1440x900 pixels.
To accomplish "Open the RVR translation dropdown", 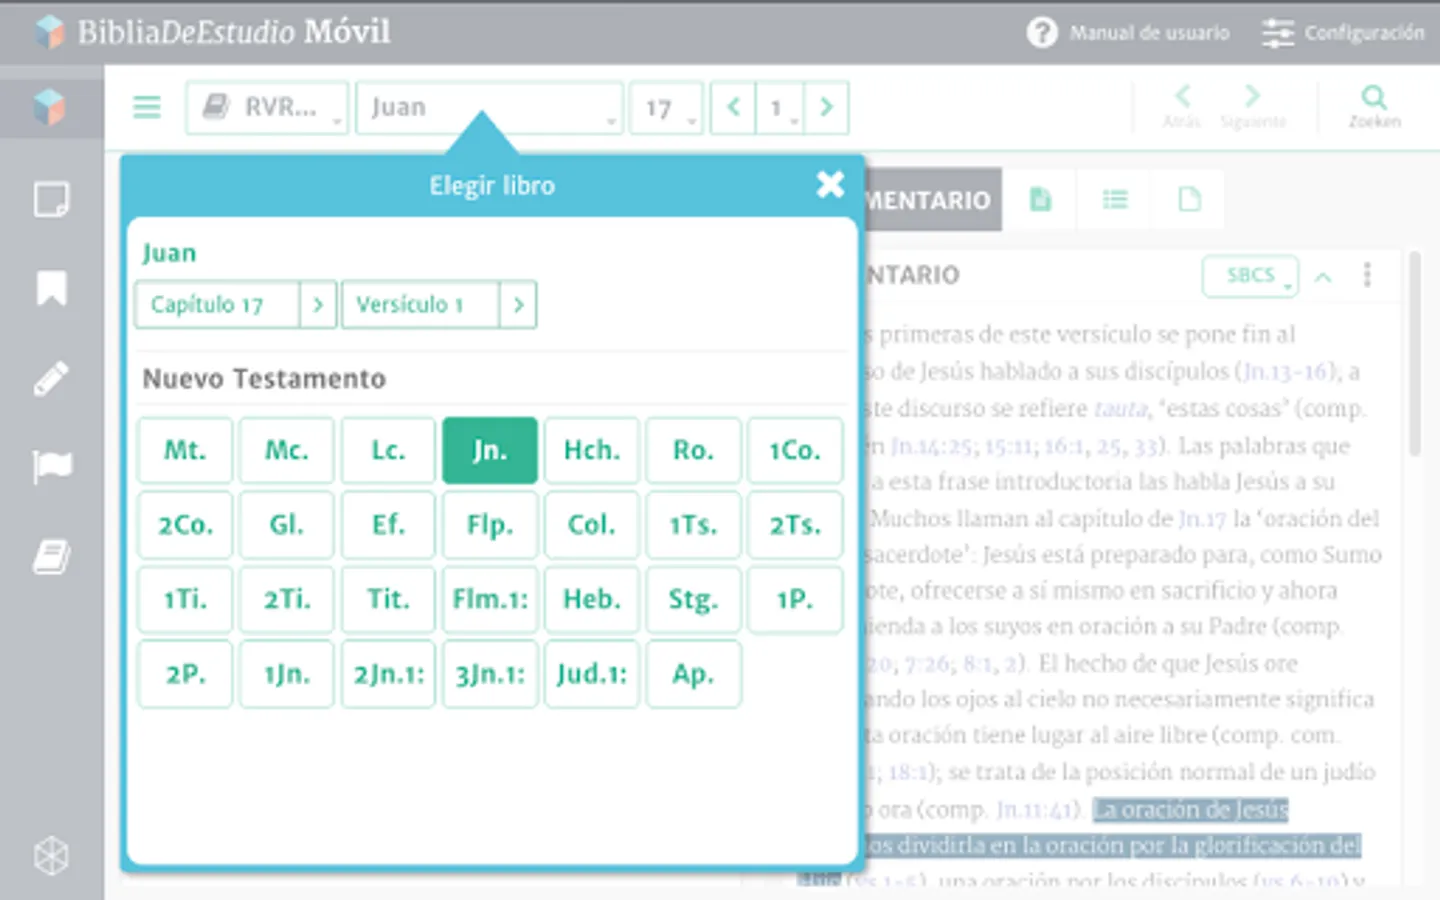I will [267, 107].
